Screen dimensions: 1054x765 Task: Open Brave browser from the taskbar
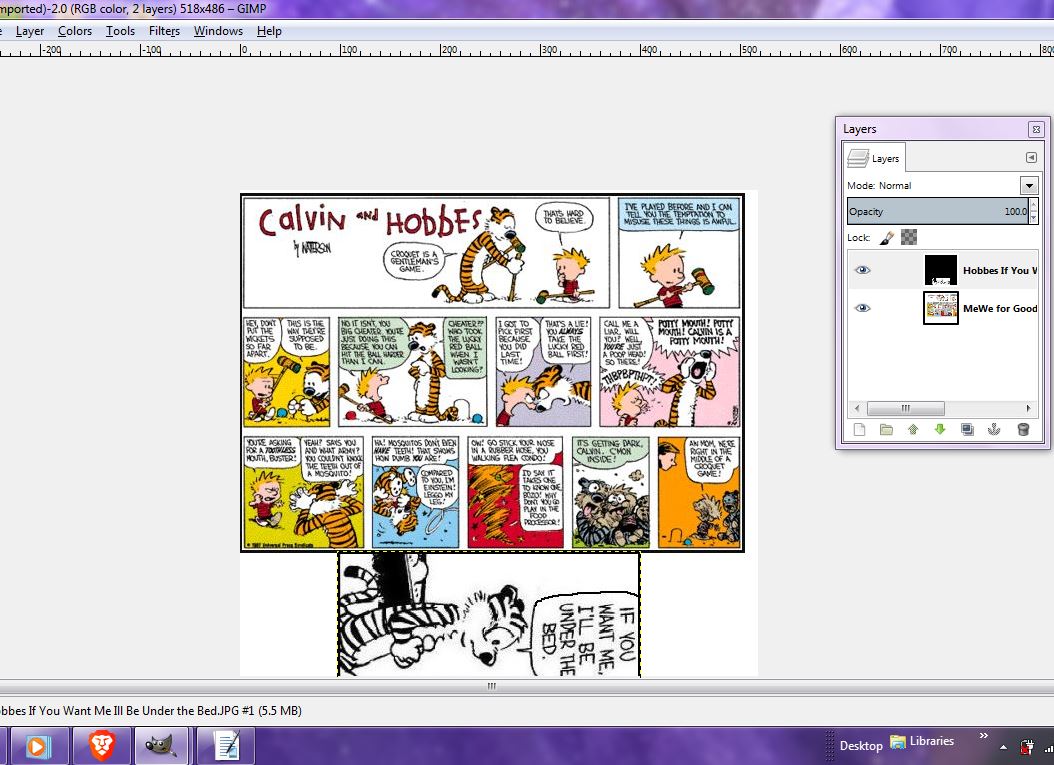(101, 745)
